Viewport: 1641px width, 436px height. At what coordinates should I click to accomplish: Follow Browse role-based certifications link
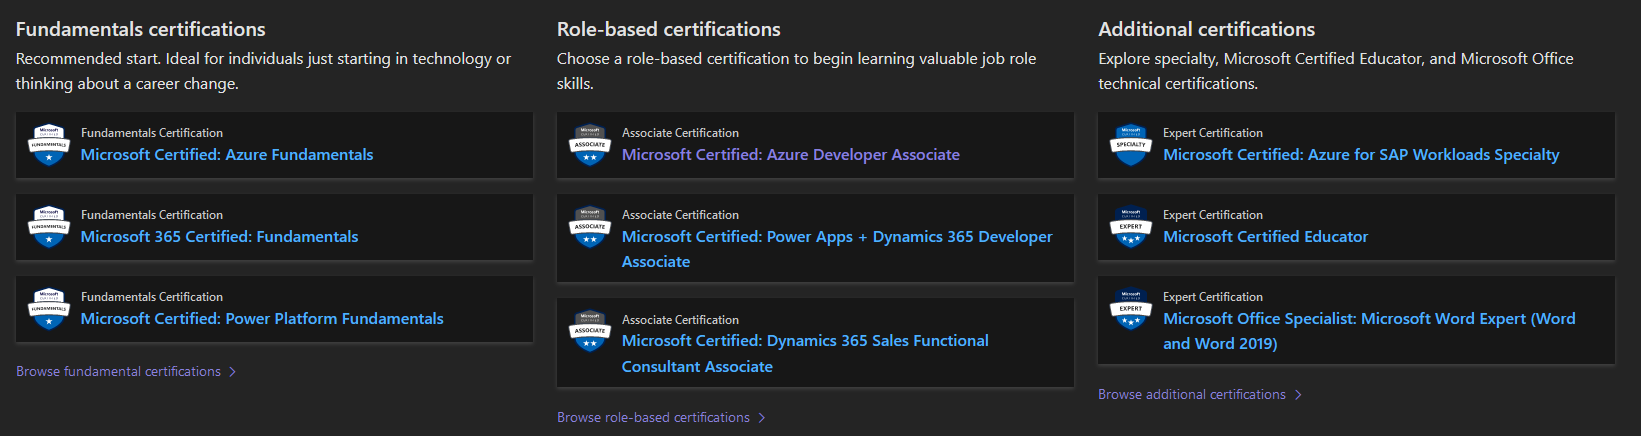coord(653,417)
